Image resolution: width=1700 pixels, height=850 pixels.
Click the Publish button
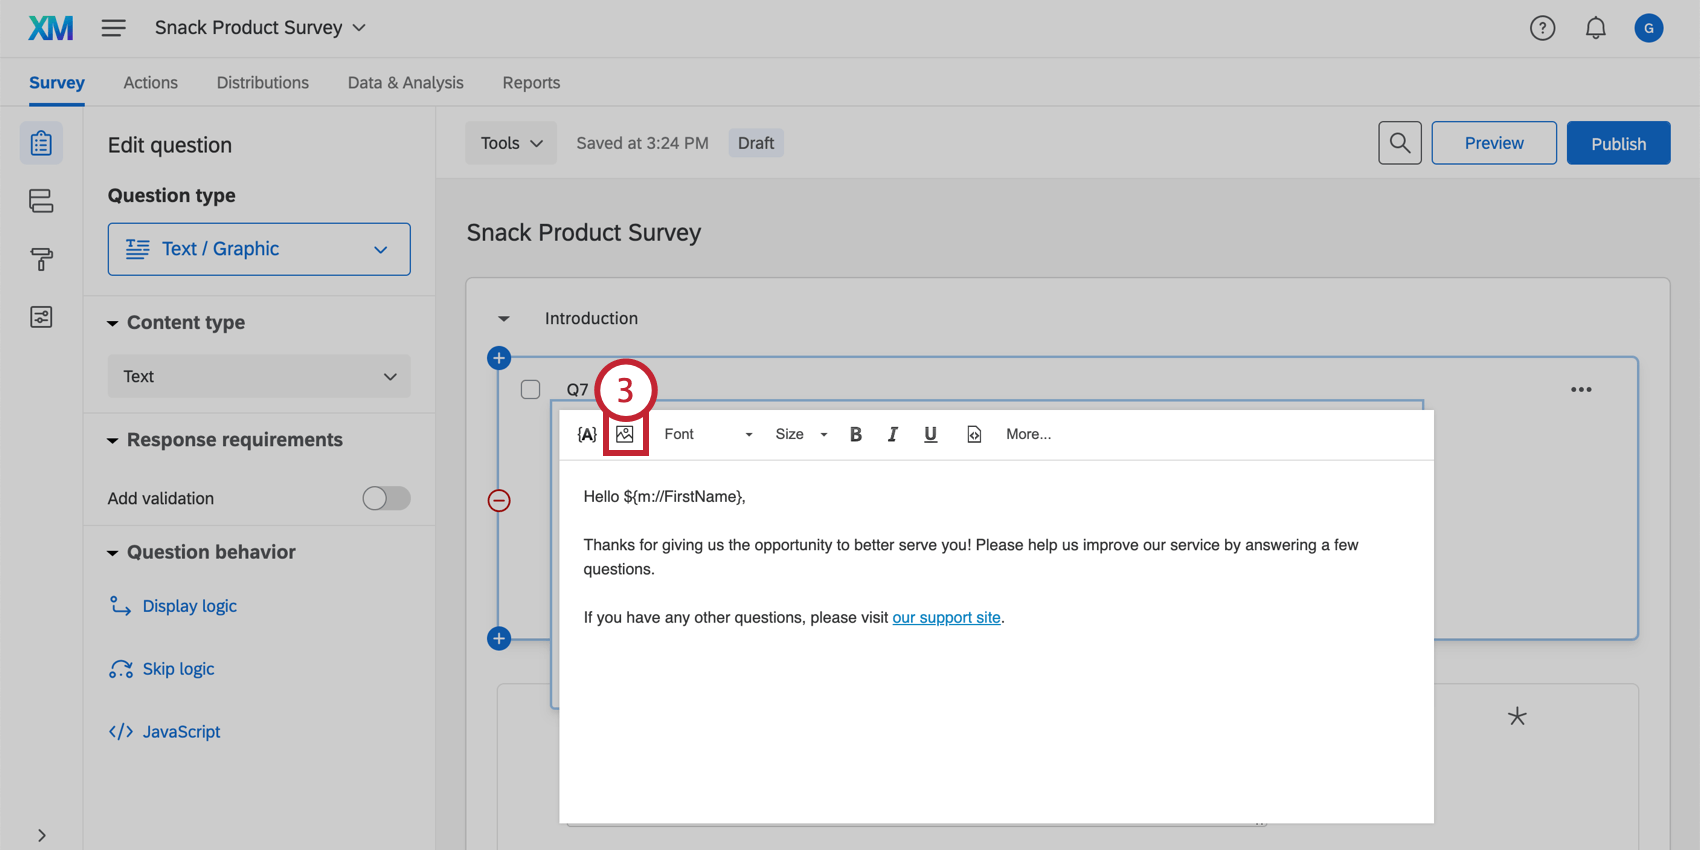point(1617,143)
